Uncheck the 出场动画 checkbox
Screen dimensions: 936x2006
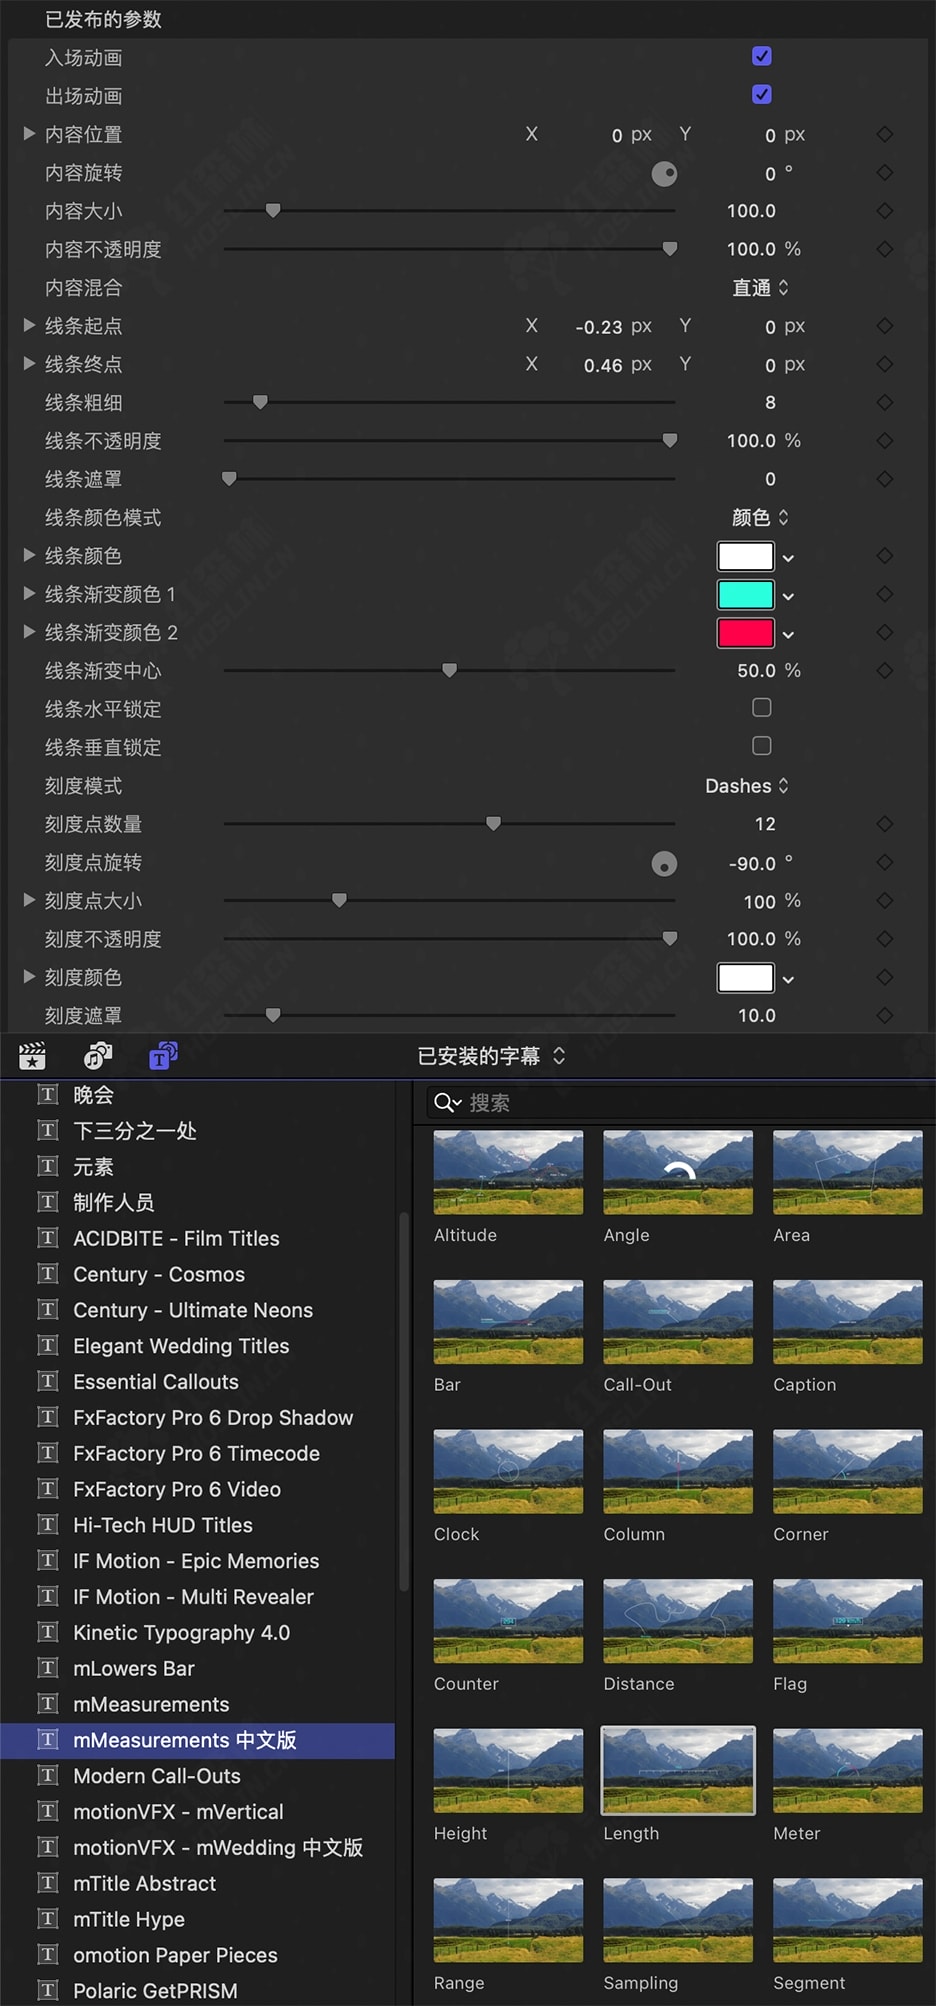(x=762, y=95)
